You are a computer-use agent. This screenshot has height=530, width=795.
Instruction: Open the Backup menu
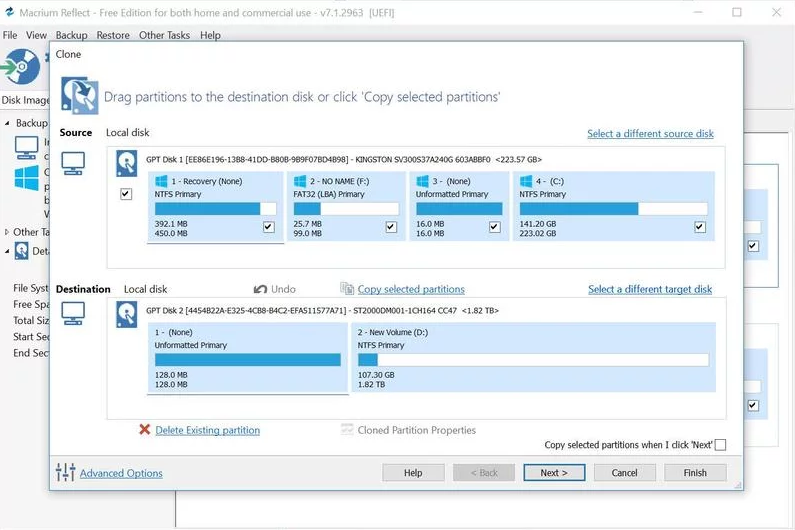tap(71, 35)
